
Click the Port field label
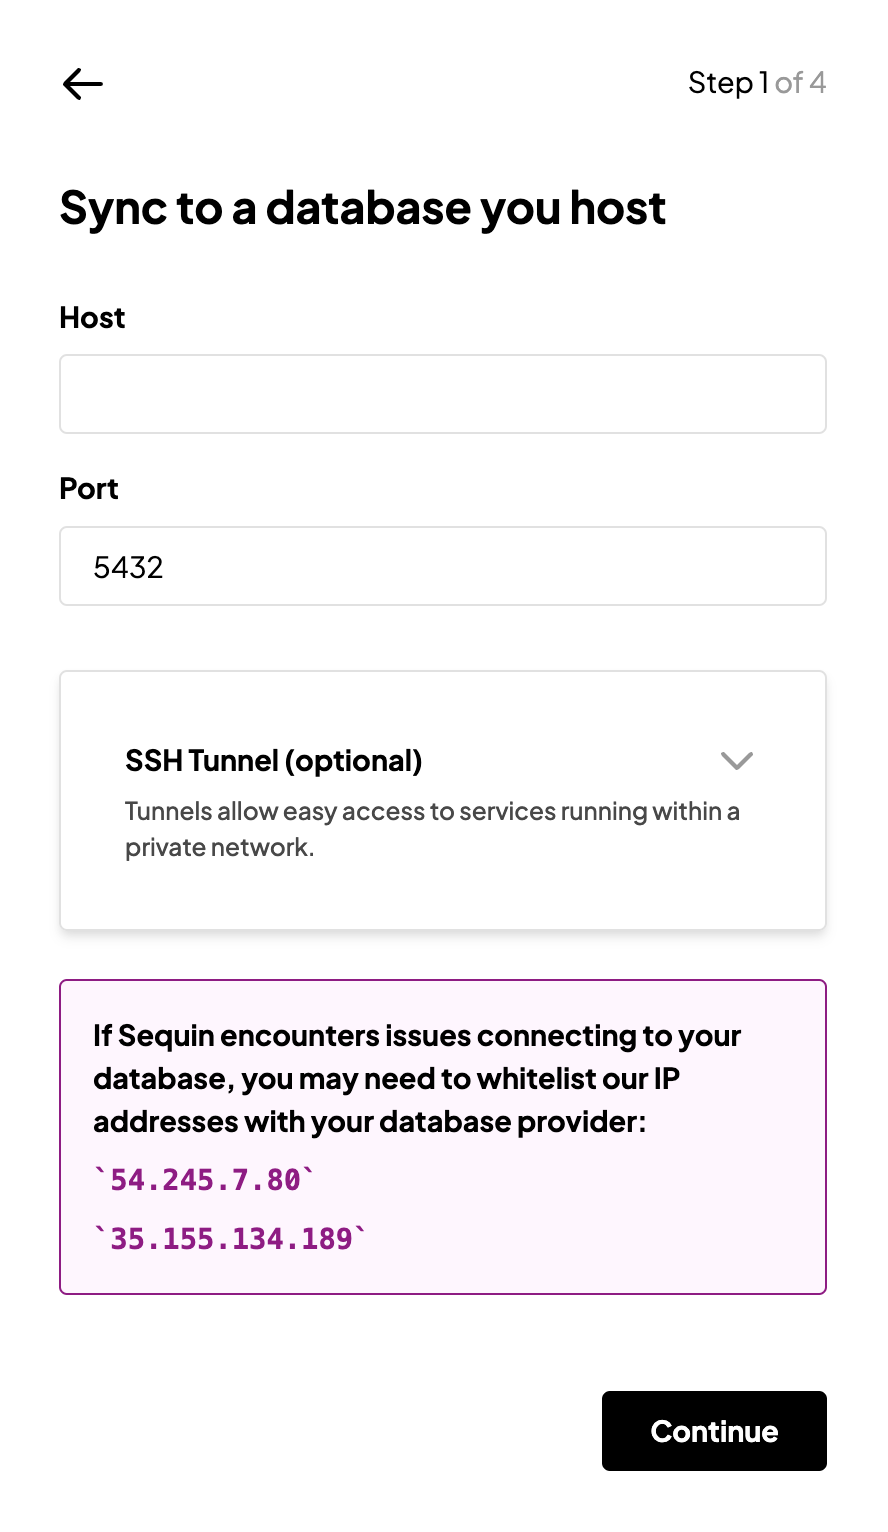88,488
